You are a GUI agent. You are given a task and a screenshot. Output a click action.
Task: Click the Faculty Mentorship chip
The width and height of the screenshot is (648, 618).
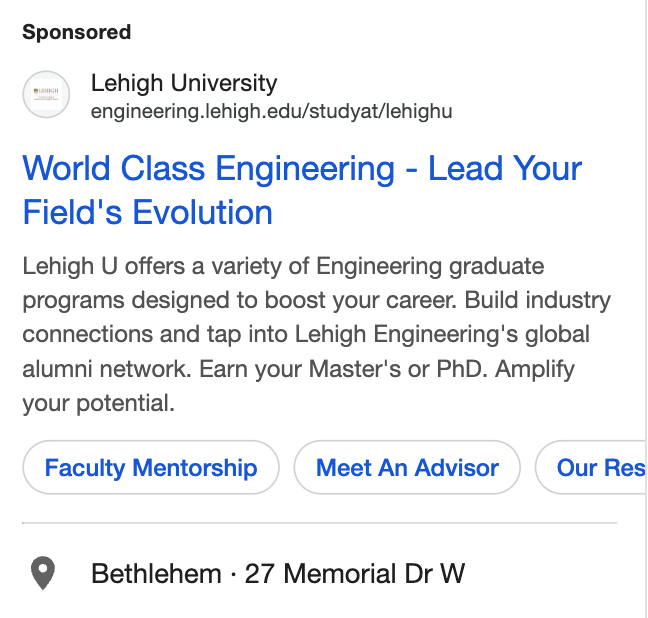tap(151, 468)
